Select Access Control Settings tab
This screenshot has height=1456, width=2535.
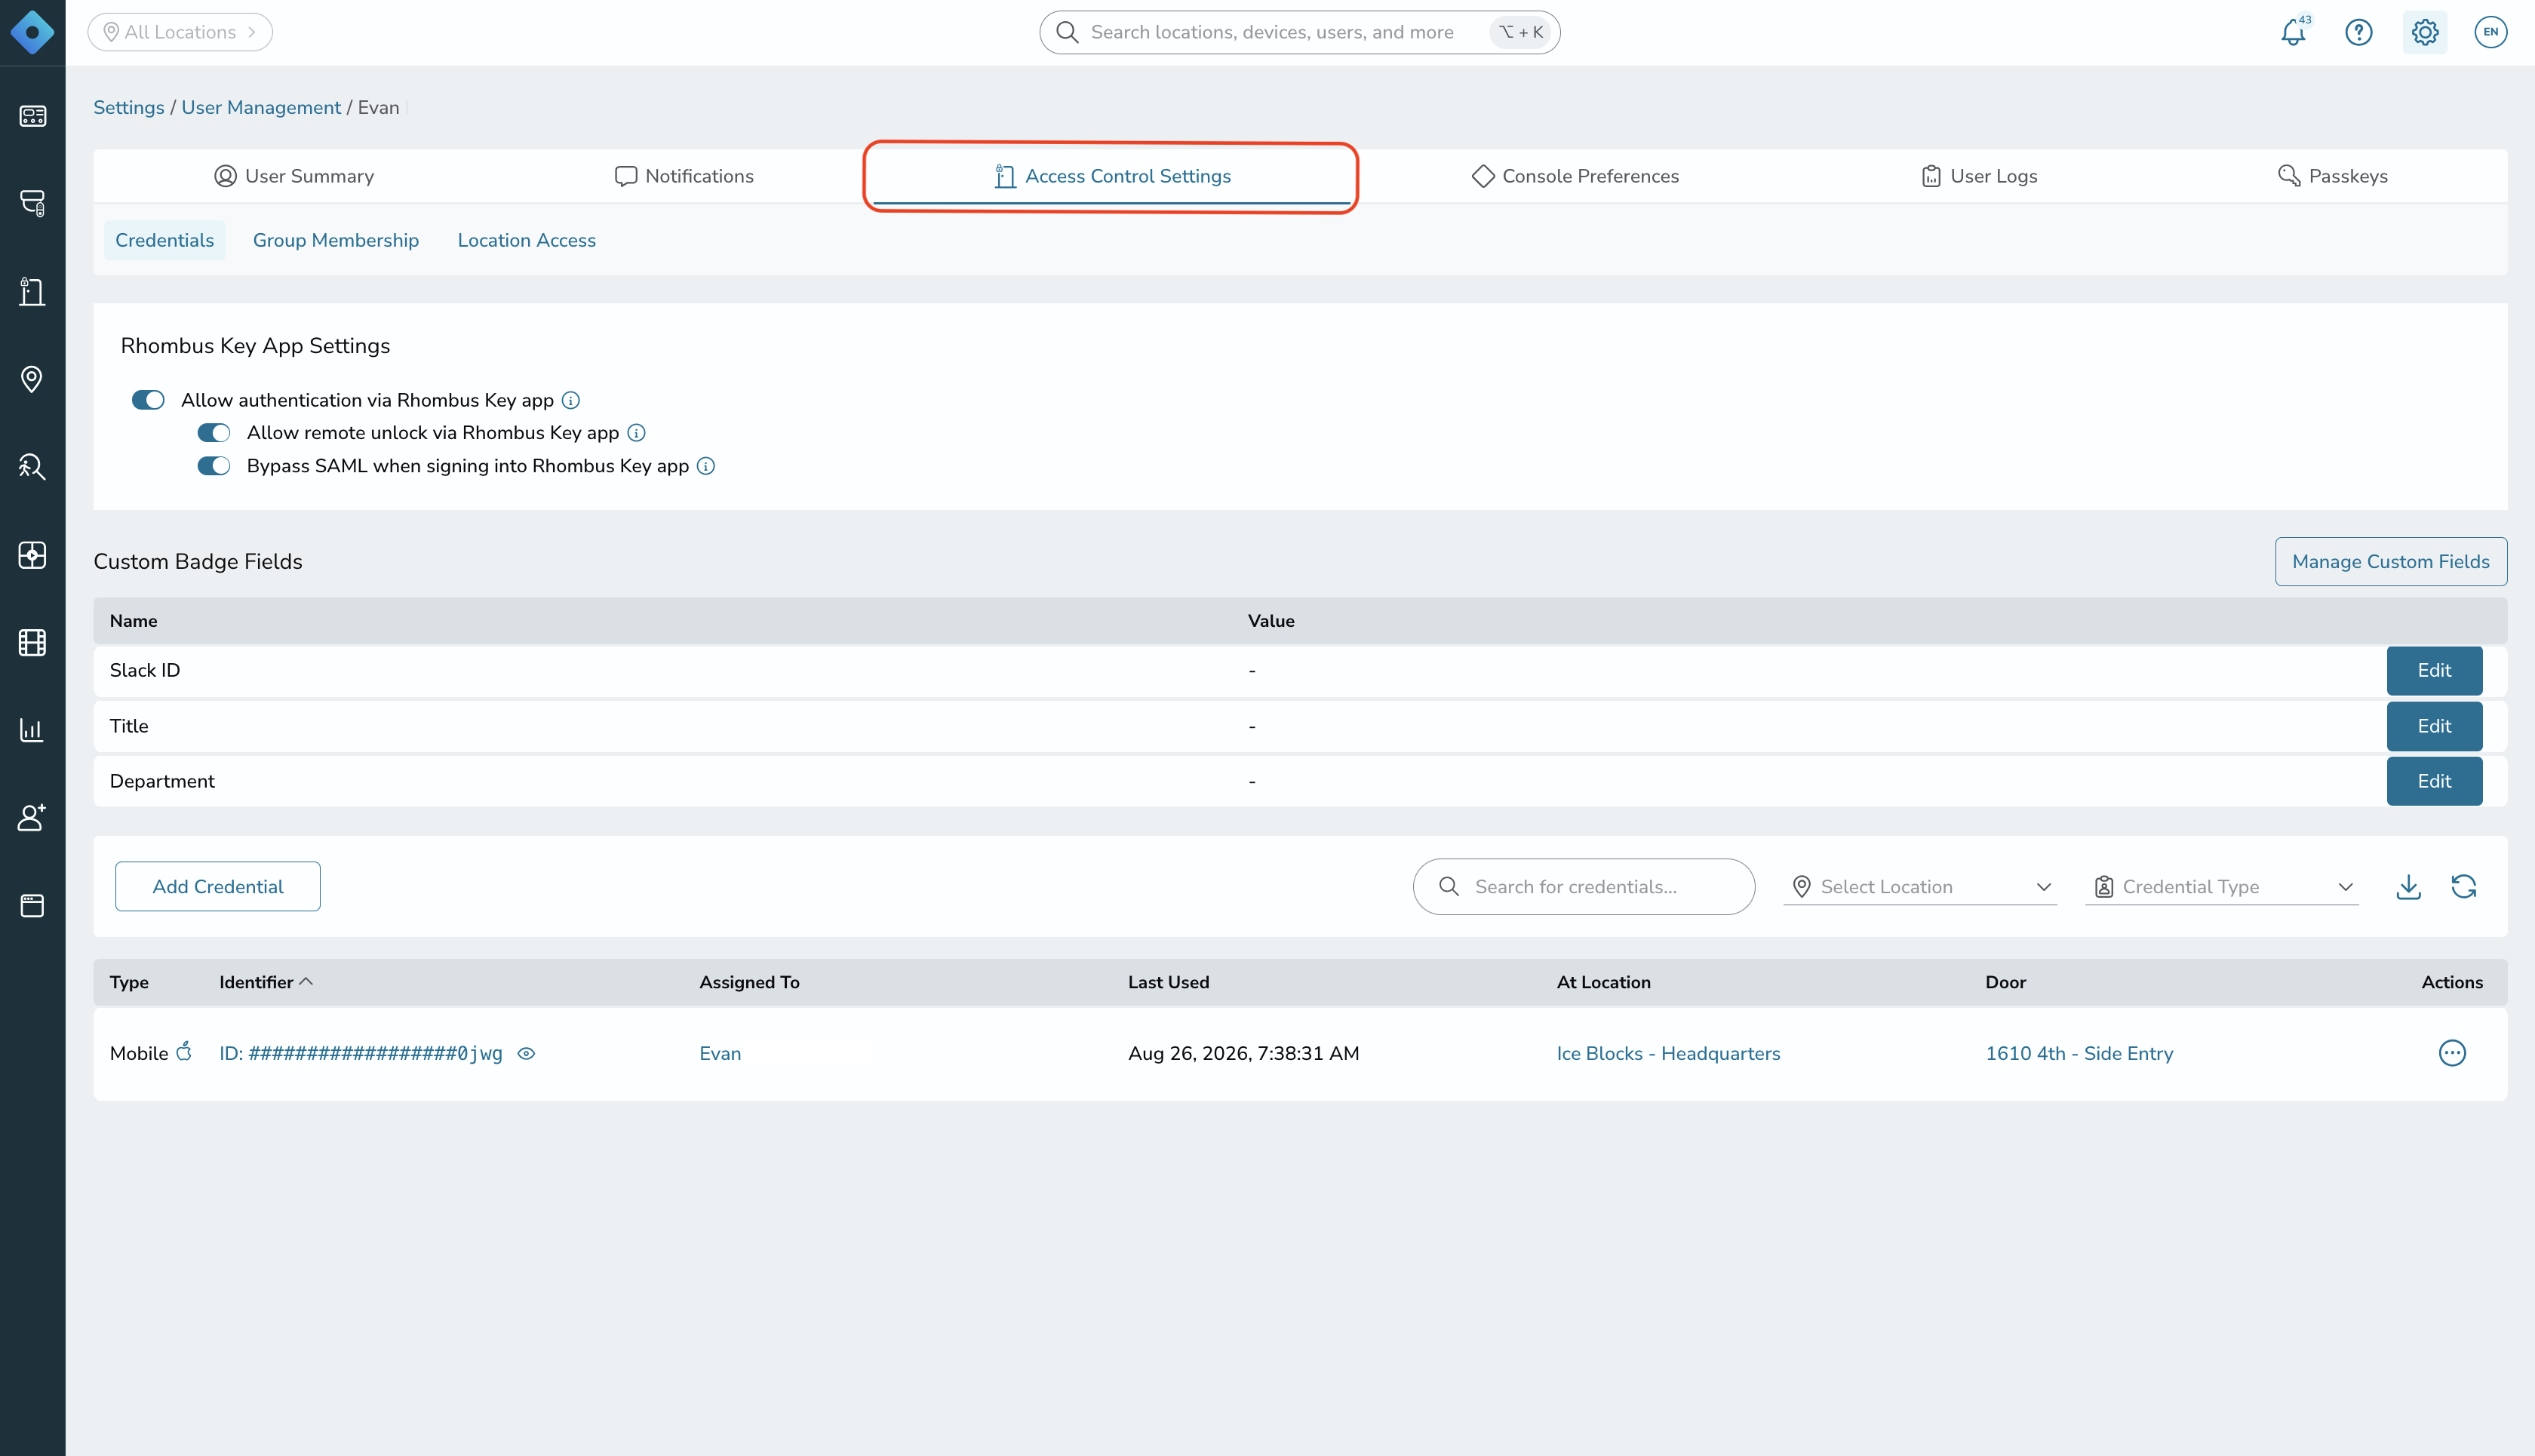[1112, 176]
